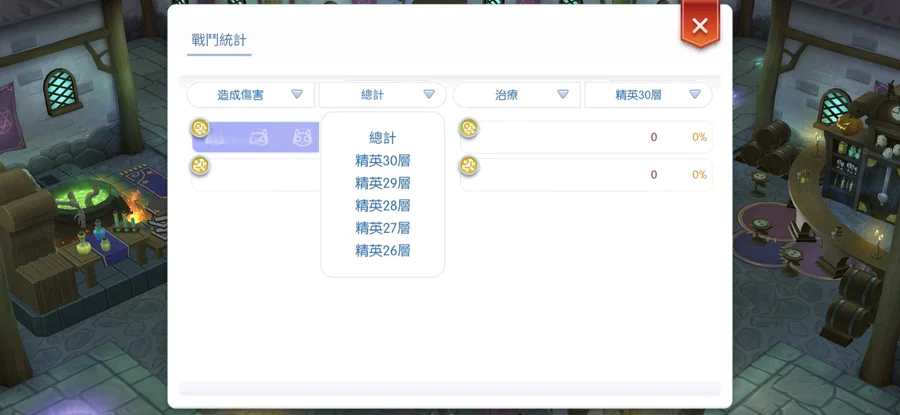Open the 治療 dropdown
This screenshot has width=900, height=415.
(517, 95)
